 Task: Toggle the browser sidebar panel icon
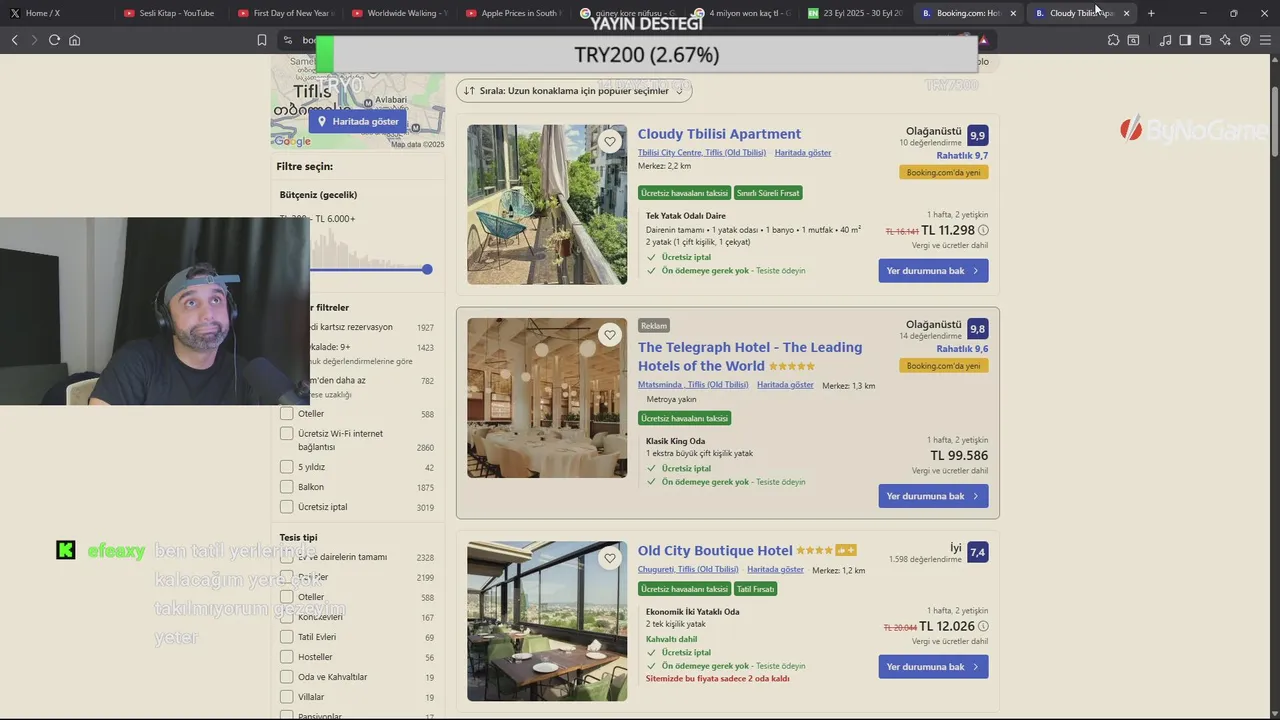(1185, 40)
